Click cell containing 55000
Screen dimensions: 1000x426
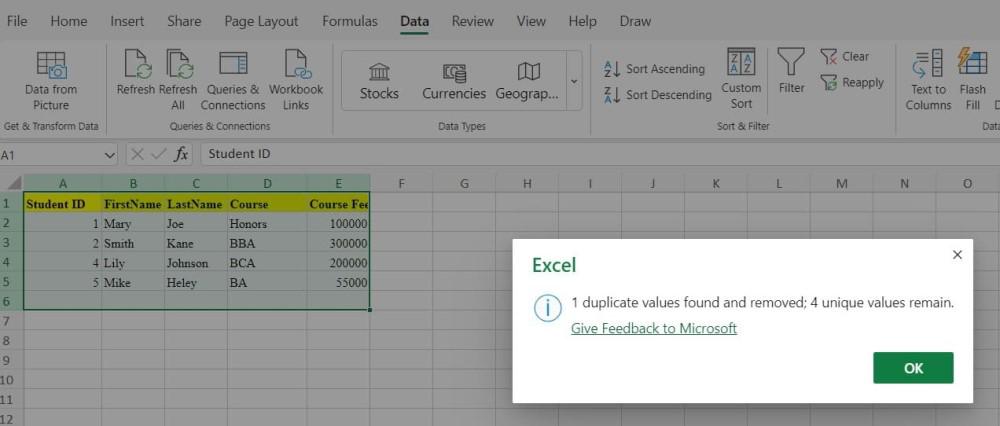coord(338,283)
